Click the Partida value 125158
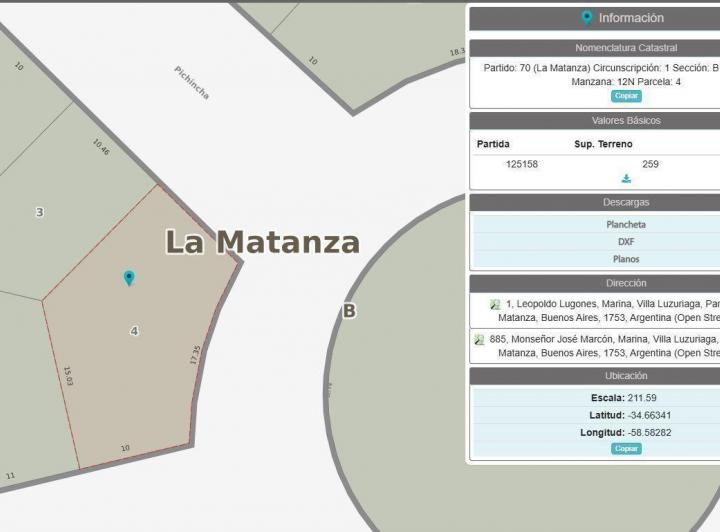This screenshot has height=532, width=720. click(x=522, y=164)
